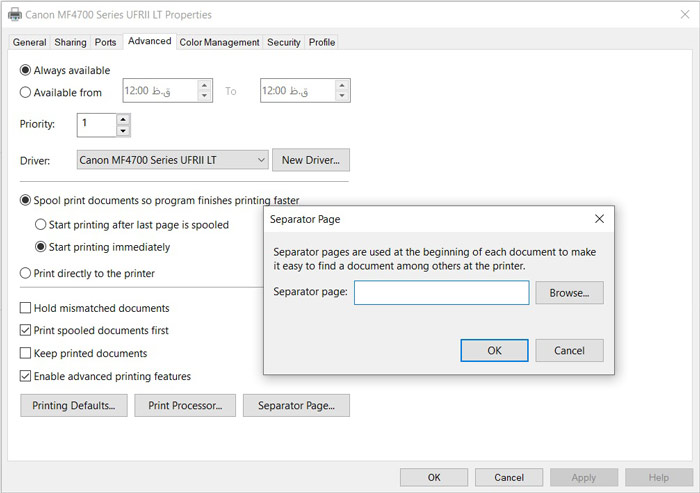Increase Priority value with up arrow
Image resolution: width=700 pixels, height=493 pixels.
123,120
